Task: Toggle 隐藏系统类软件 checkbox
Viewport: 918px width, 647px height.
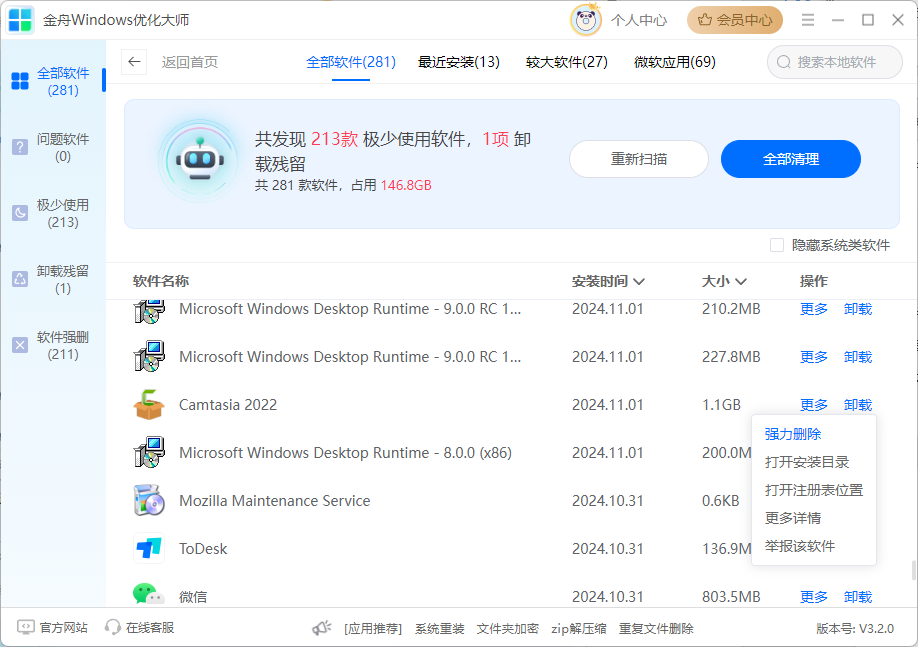Action: (777, 245)
